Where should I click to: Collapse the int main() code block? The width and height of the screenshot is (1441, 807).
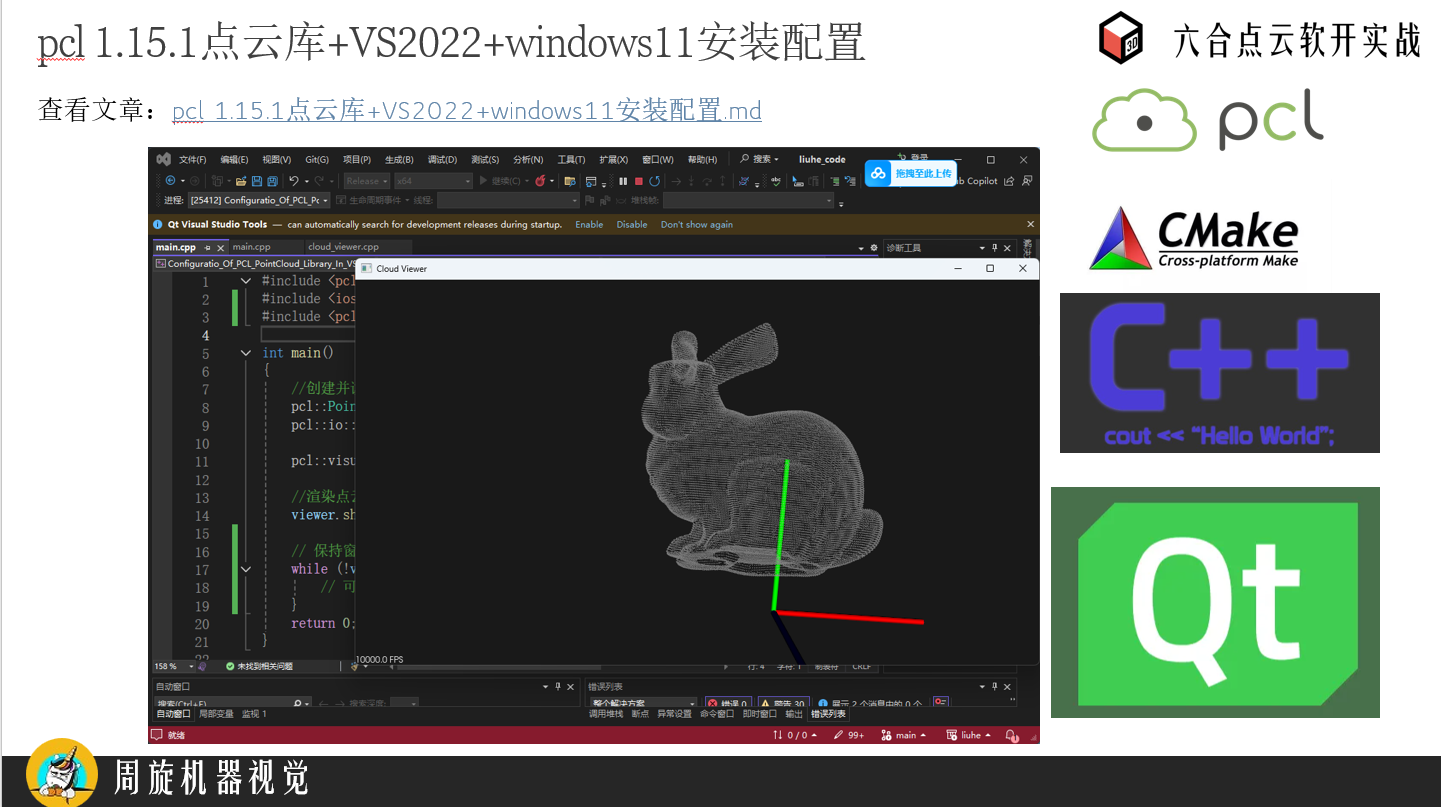tap(246, 353)
